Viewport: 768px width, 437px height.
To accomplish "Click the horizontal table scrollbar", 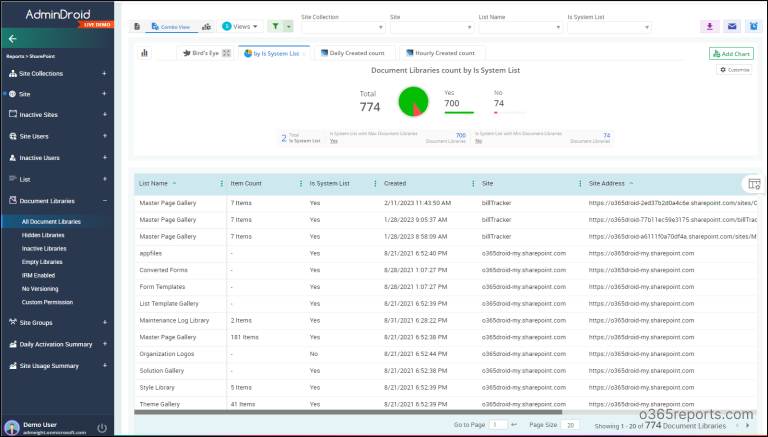I will click(x=348, y=413).
